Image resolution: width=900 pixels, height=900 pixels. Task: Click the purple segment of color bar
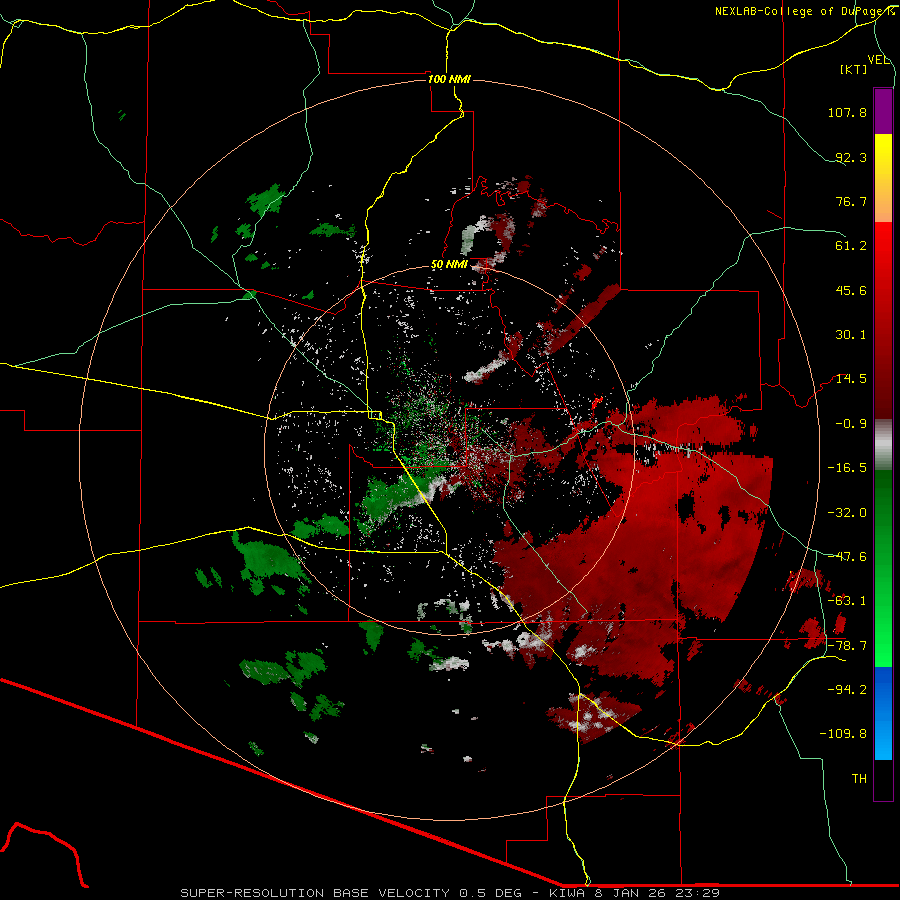[883, 111]
